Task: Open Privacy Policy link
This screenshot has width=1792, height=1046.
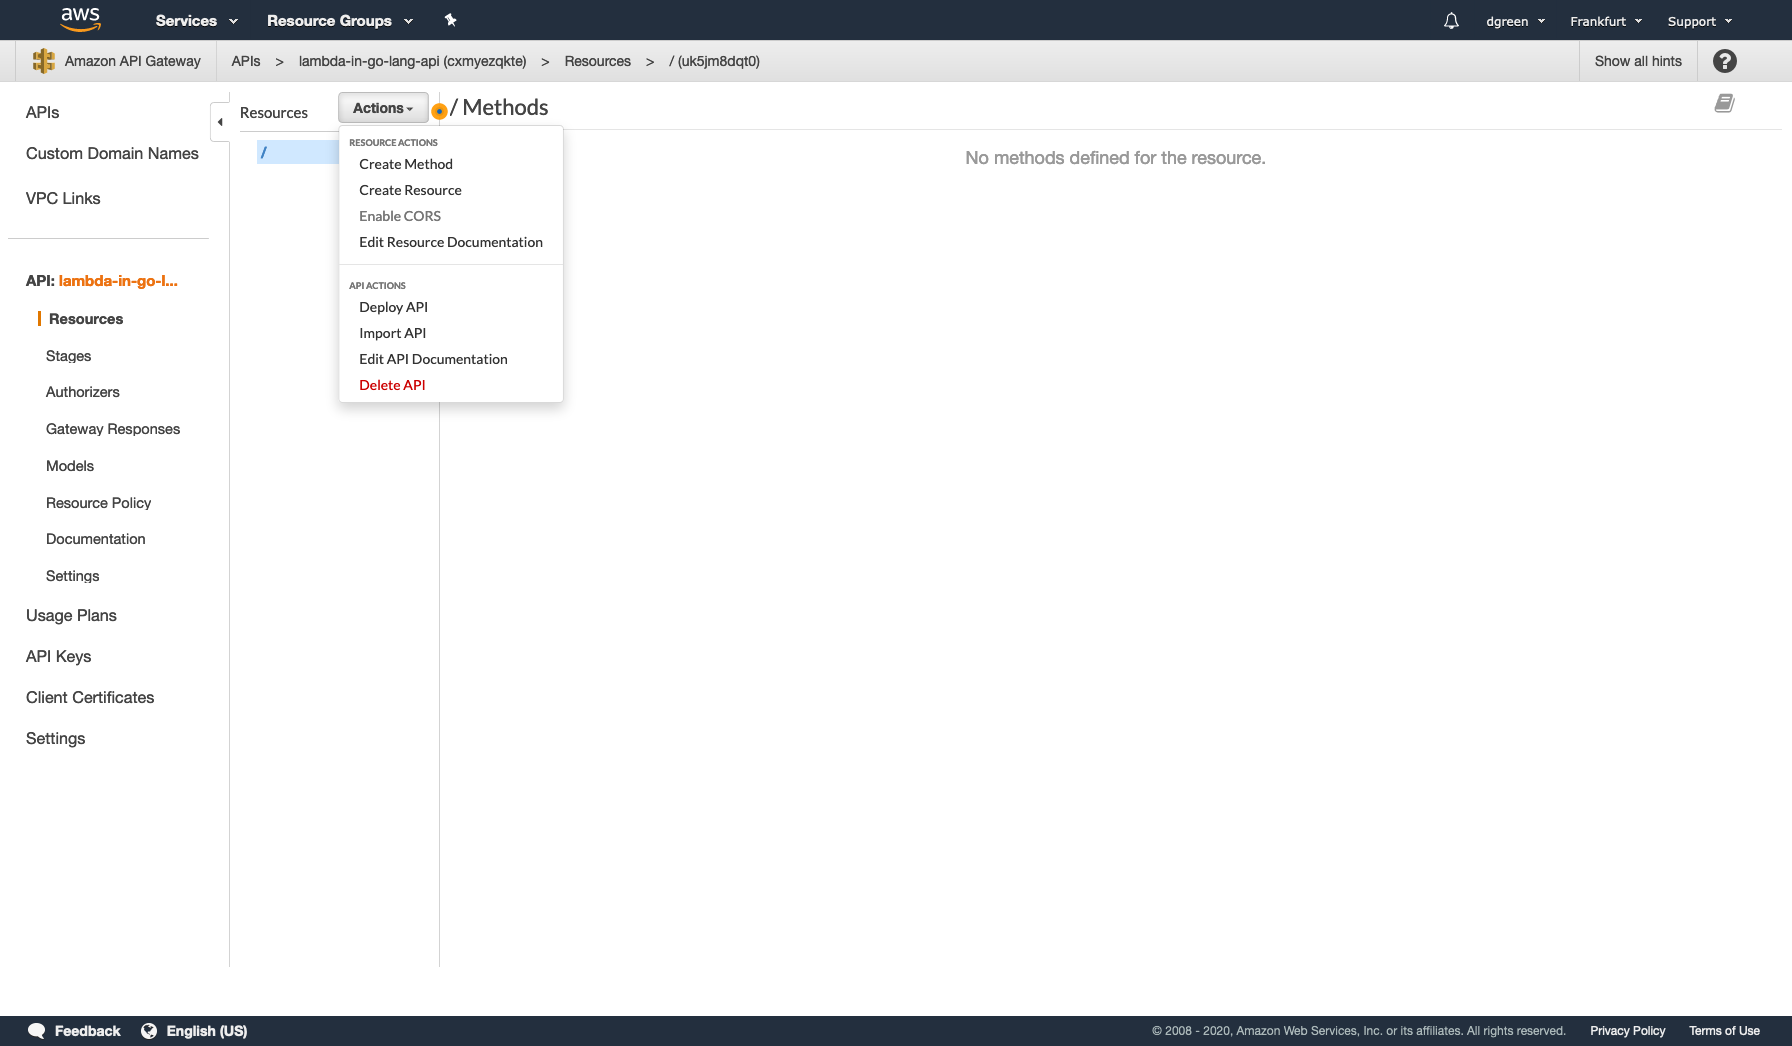Action: (x=1628, y=1031)
